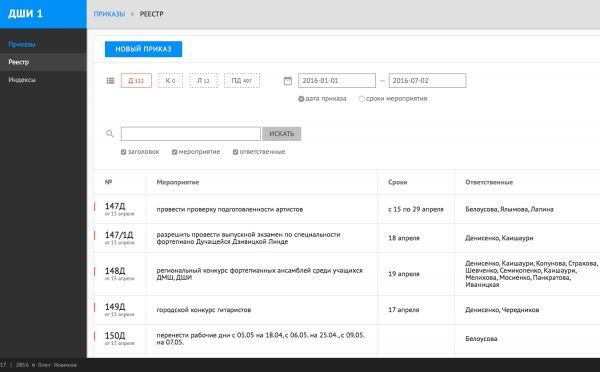The height and width of the screenshot is (372, 600).
Task: Edit the end date field 2016-07-02
Action: click(x=427, y=81)
